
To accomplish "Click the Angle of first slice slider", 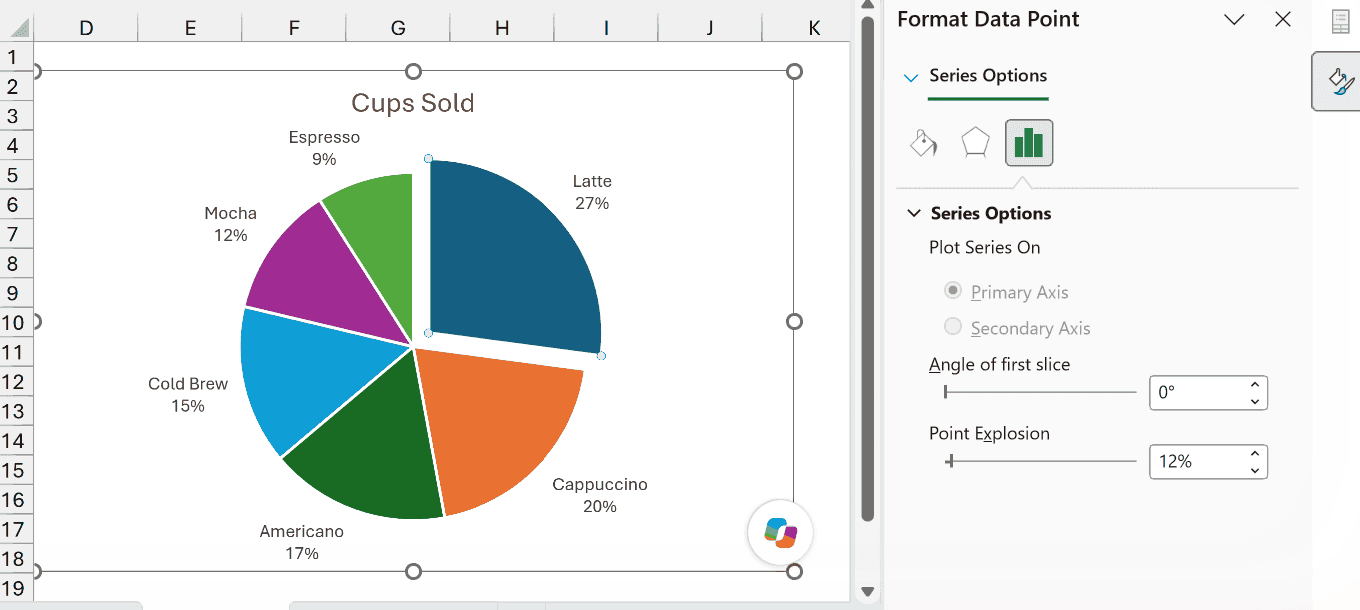I will coord(1040,392).
